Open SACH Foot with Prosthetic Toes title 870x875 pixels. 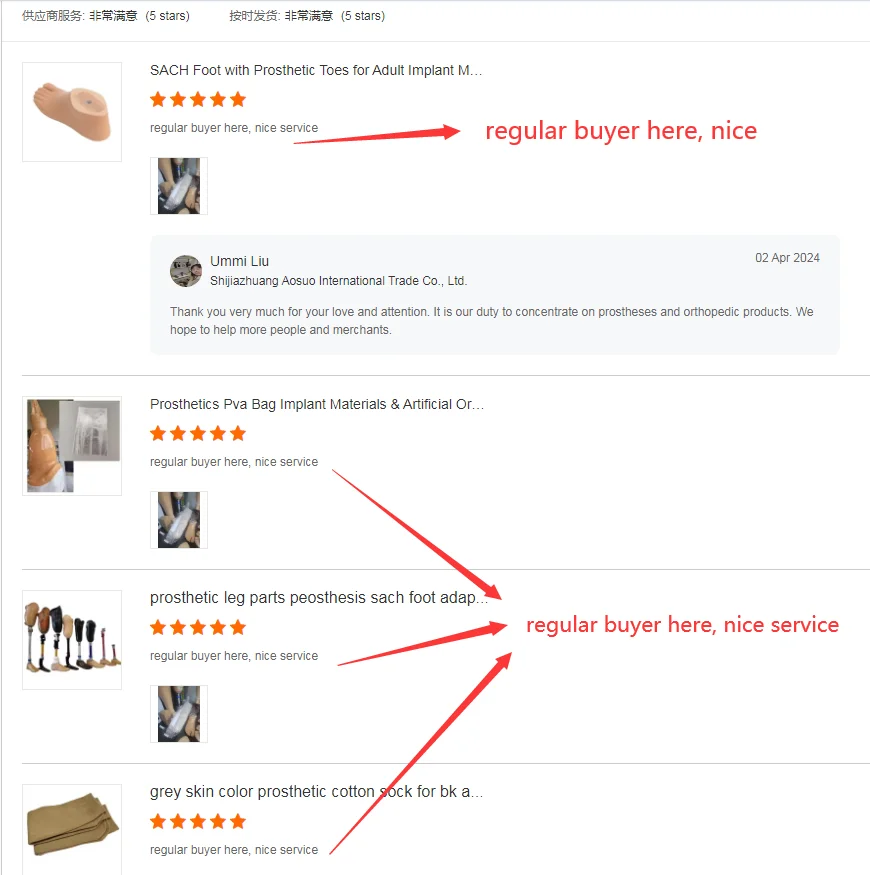(x=316, y=70)
